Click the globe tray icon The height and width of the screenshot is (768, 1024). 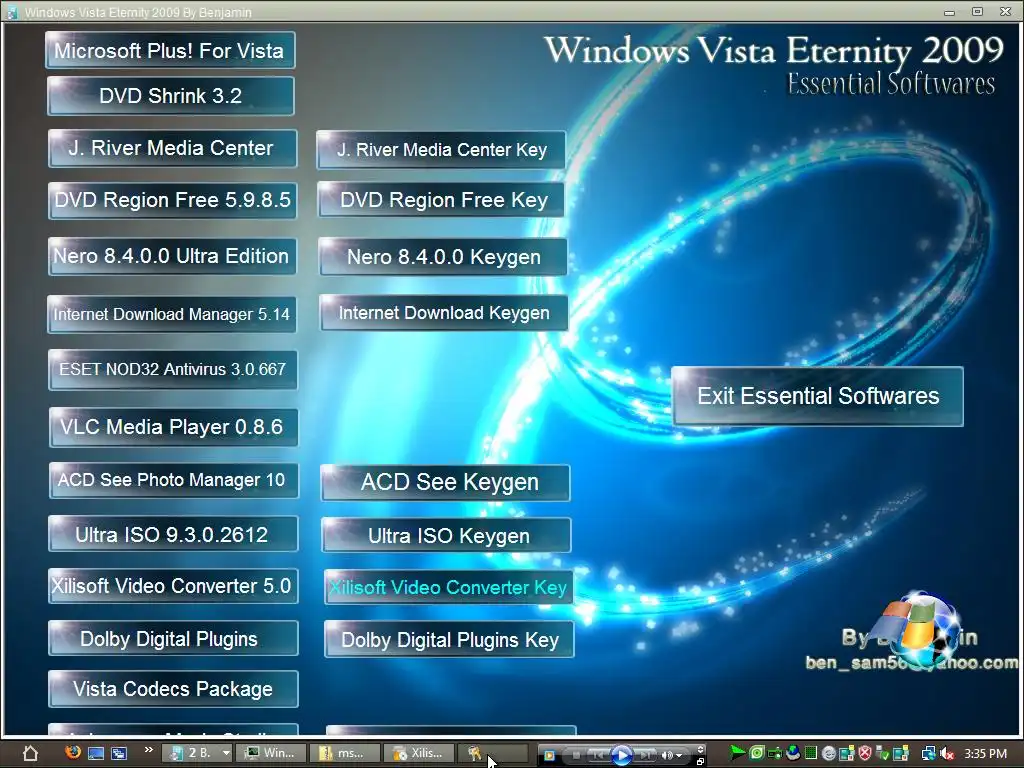[793, 753]
